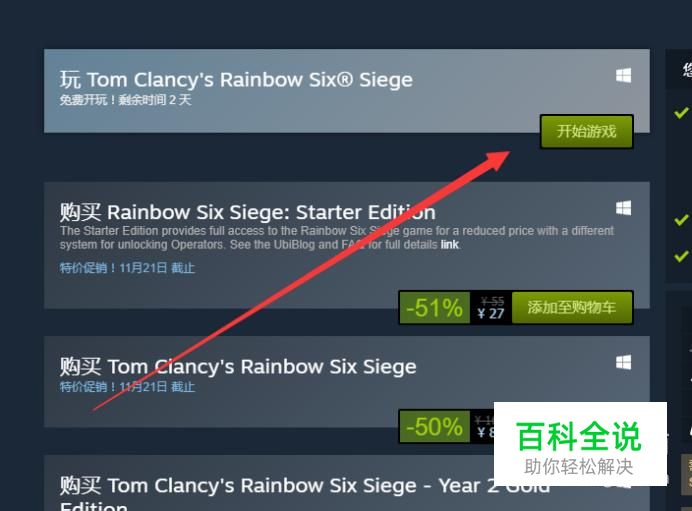The width and height of the screenshot is (692, 511).
Task: Click Windows icon in Starter Edition panel
Action: click(x=623, y=208)
